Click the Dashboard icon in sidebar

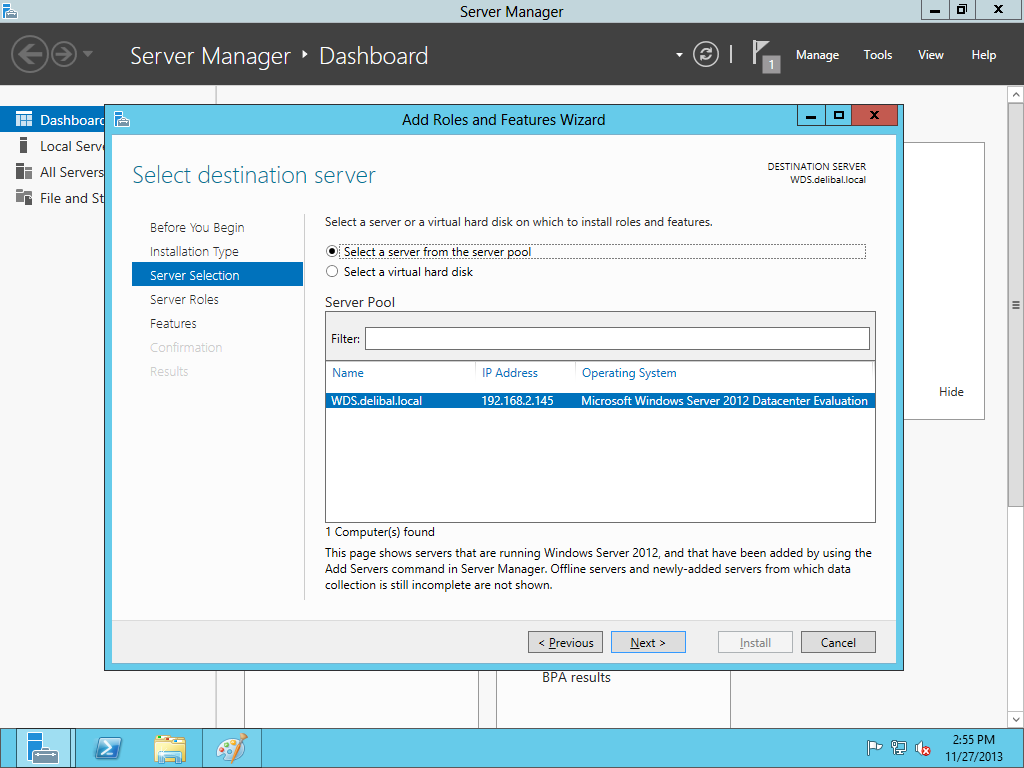(x=24, y=120)
